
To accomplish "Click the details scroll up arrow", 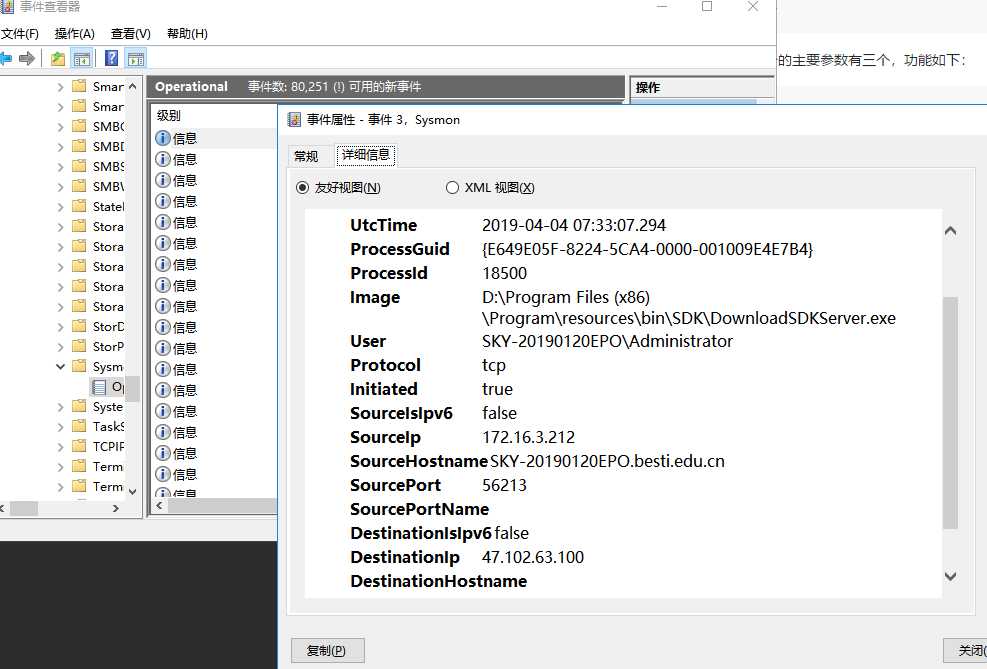I will [950, 231].
